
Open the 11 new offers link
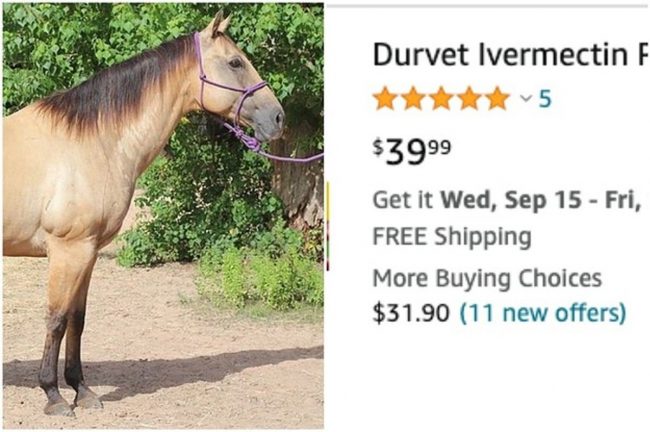(543, 312)
